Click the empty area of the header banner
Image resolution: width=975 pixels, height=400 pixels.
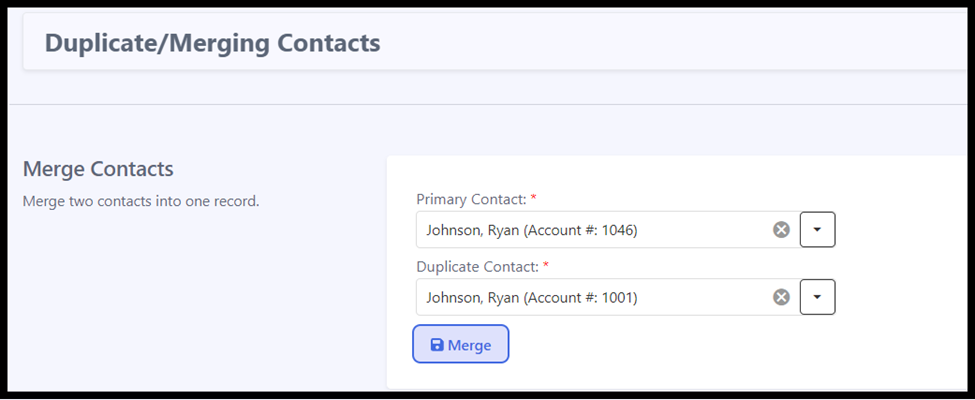[672, 42]
